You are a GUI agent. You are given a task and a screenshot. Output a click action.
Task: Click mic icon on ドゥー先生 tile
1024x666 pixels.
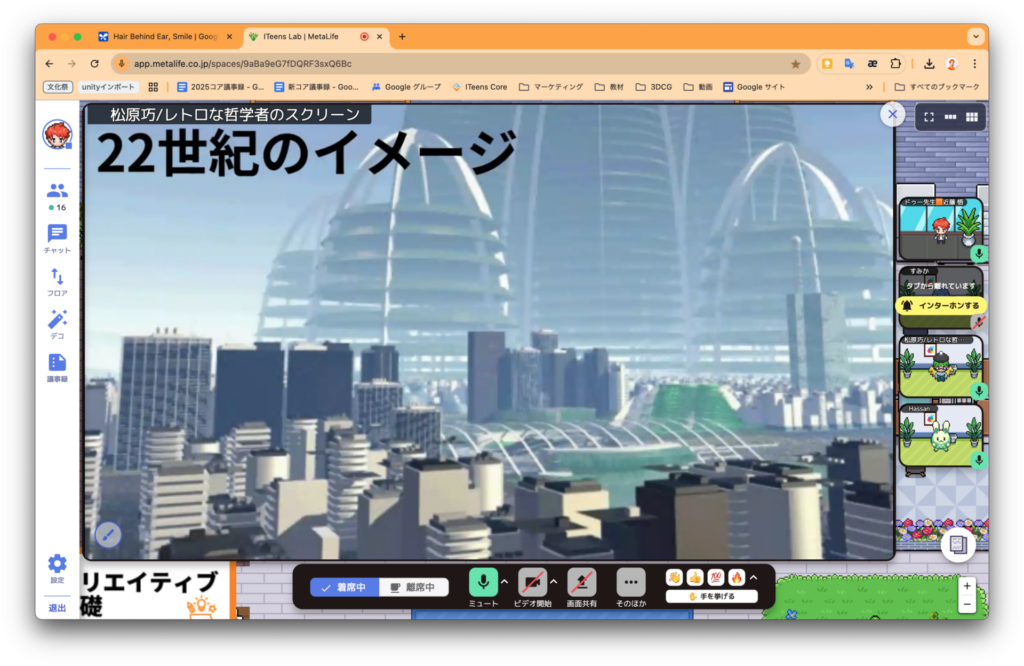pos(978,253)
